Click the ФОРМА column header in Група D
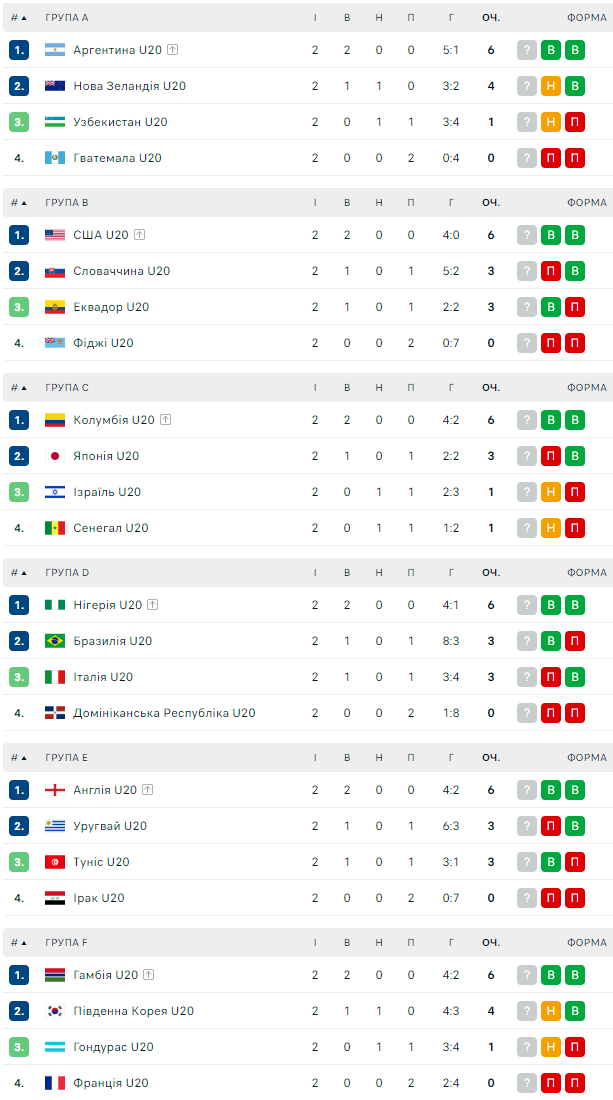Viewport: 613px width, 1100px height. (x=586, y=573)
